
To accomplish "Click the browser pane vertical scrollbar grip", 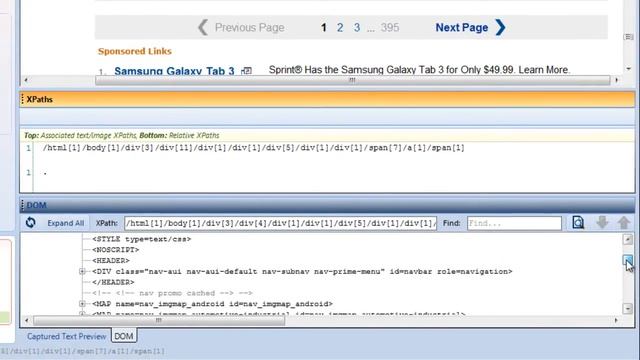I will pos(629,37).
